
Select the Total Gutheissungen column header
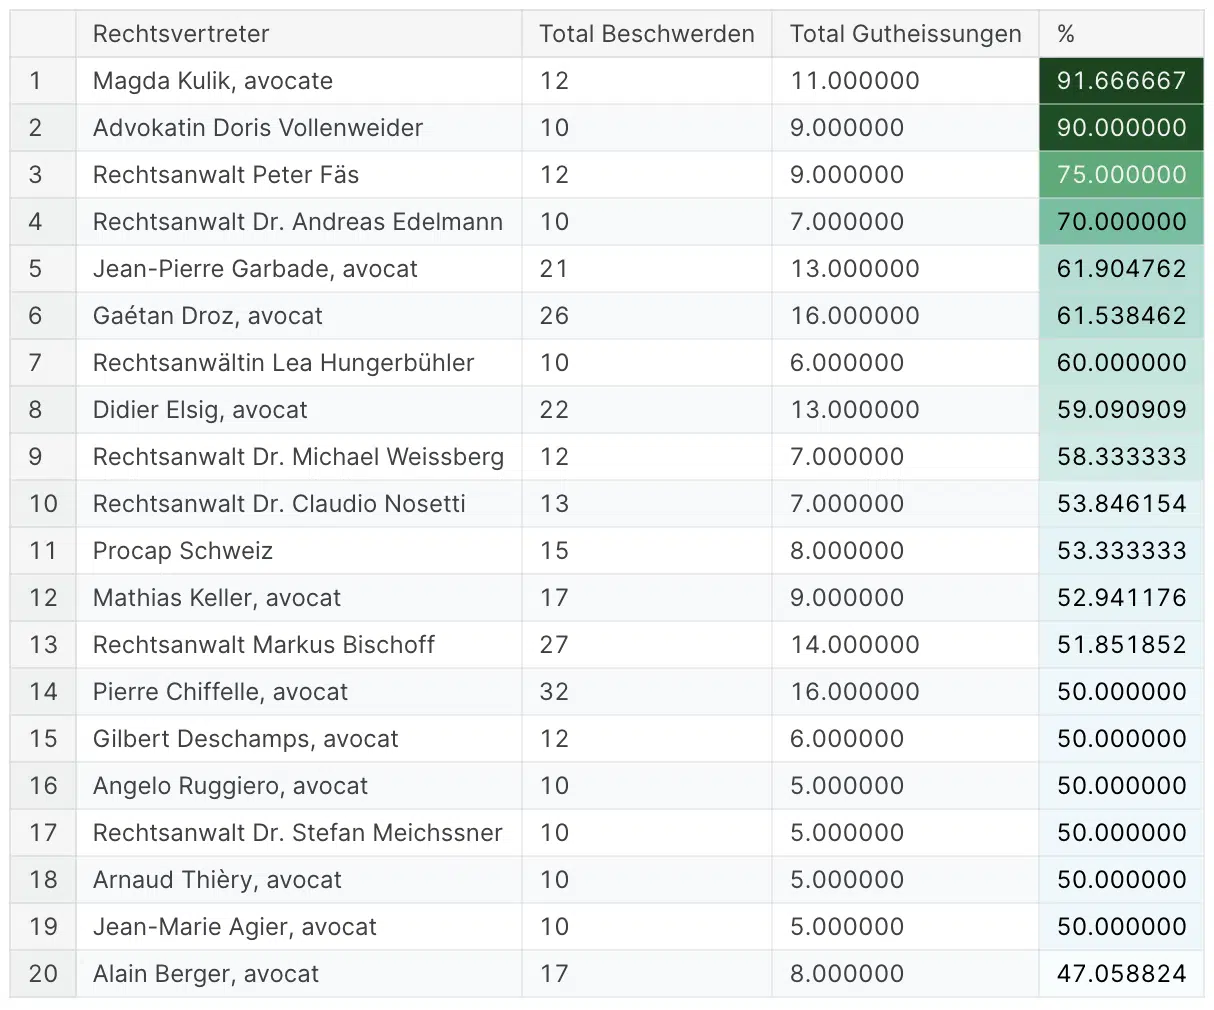click(x=905, y=34)
